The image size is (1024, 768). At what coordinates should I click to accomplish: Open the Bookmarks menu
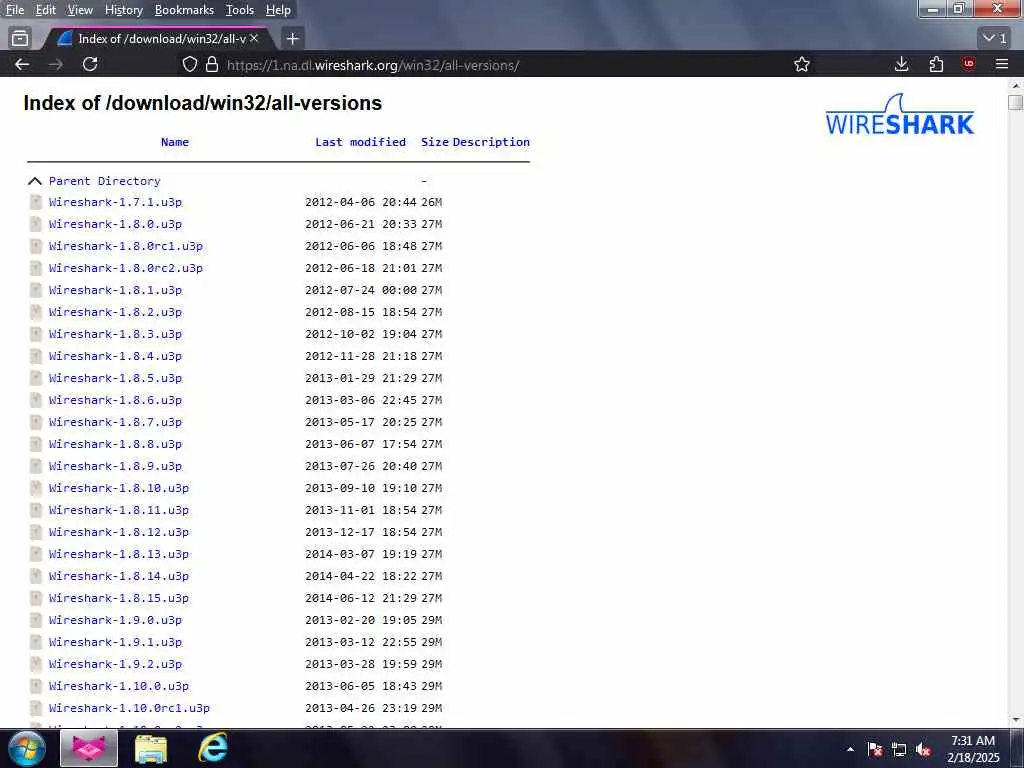pyautogui.click(x=184, y=10)
